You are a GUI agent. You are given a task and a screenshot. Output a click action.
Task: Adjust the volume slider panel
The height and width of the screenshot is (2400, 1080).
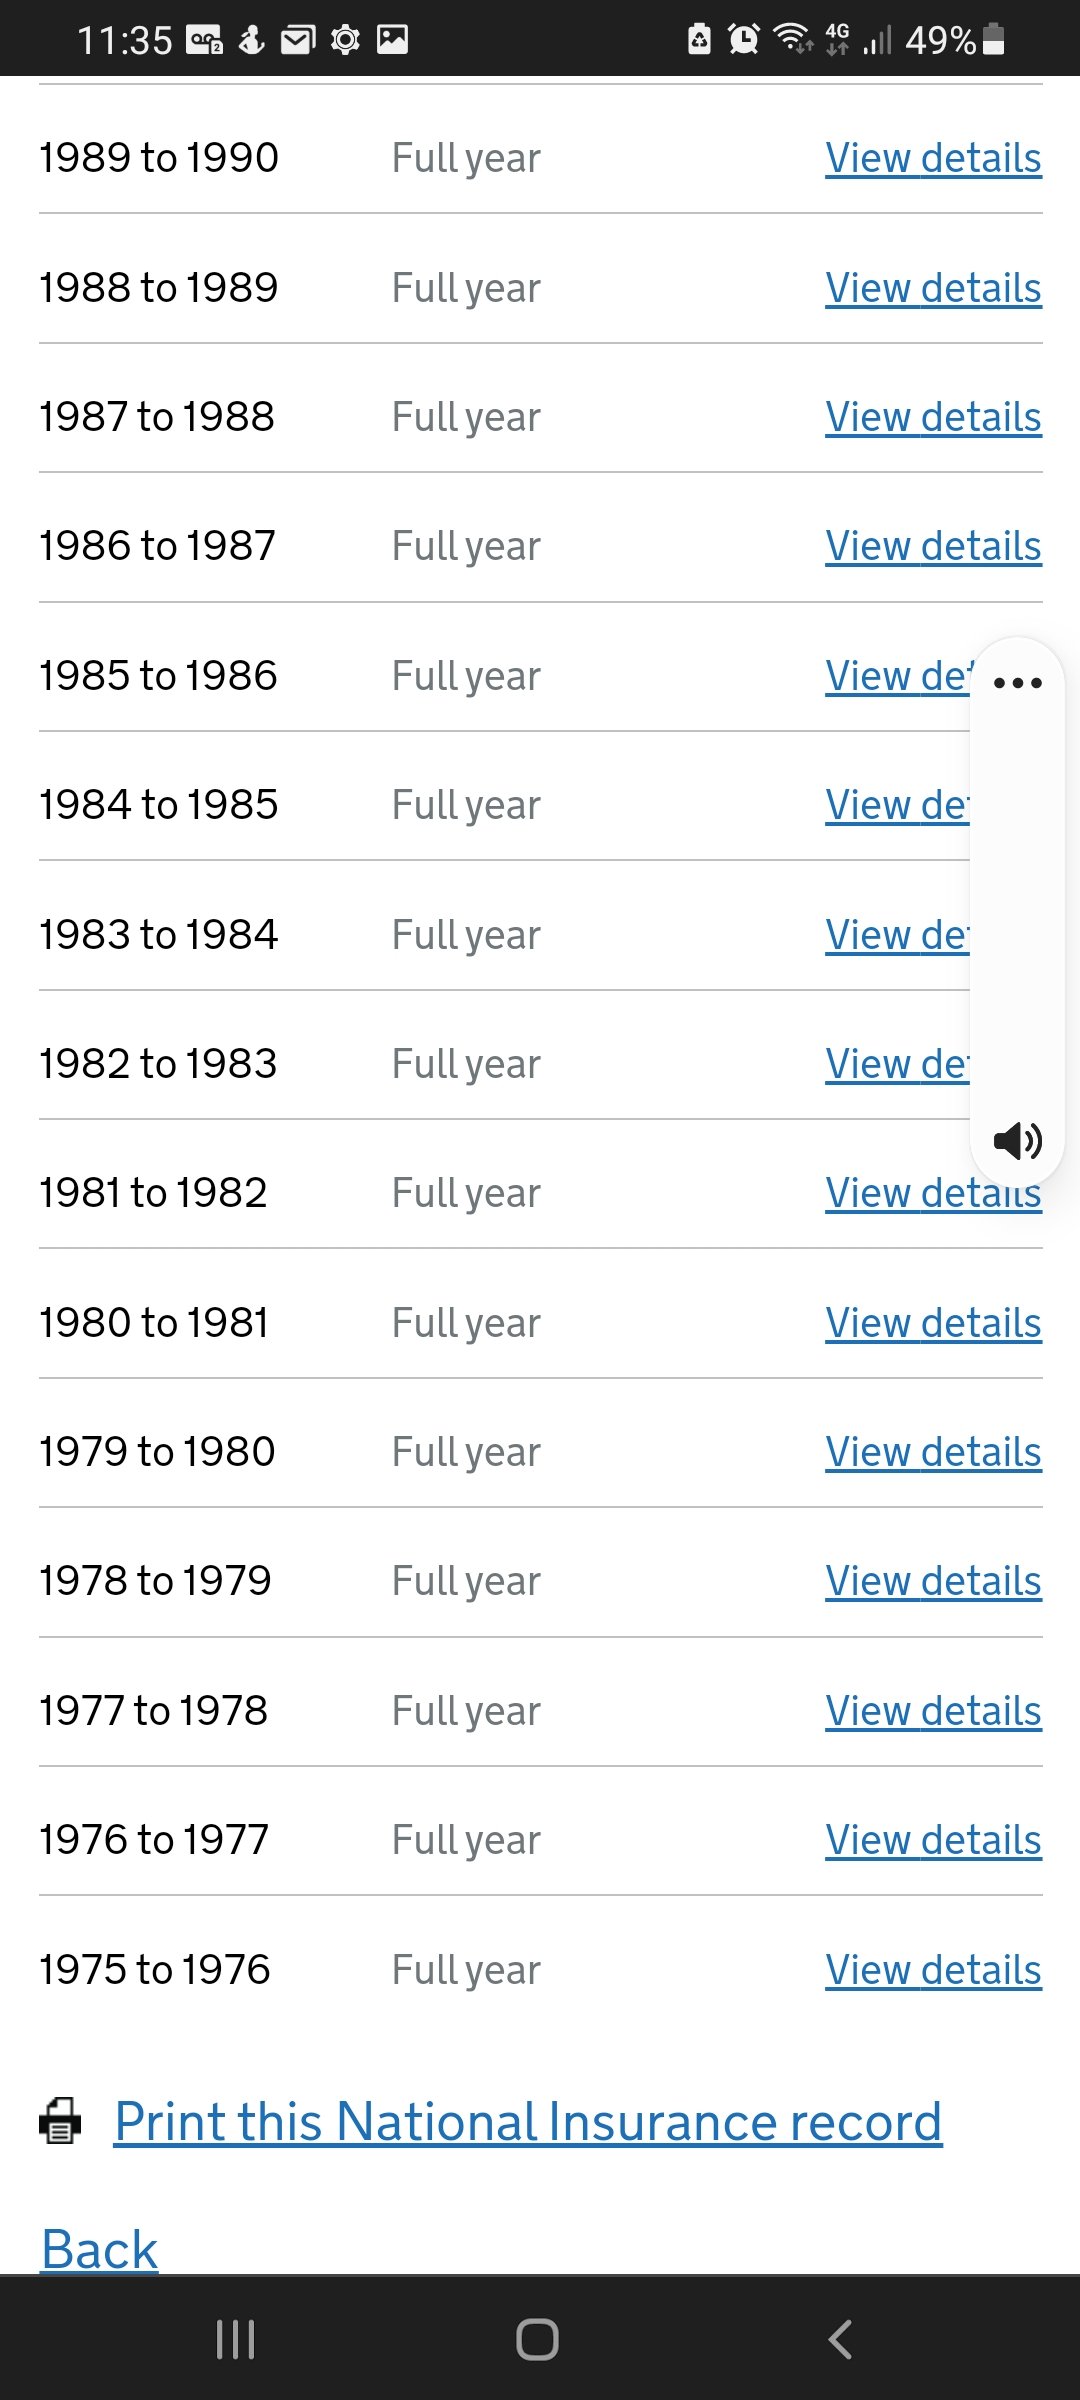coord(1017,910)
